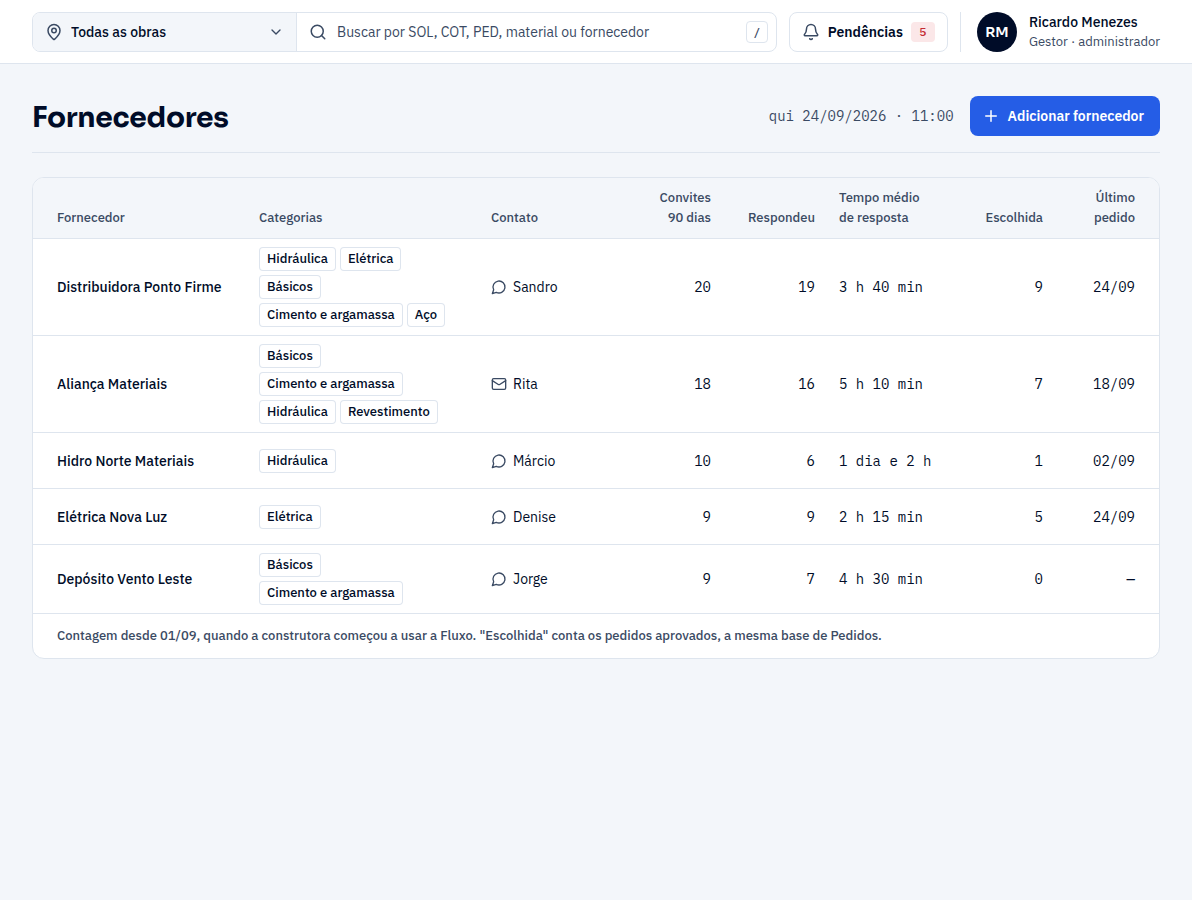Click the chat icon next to Sandro

[499, 287]
